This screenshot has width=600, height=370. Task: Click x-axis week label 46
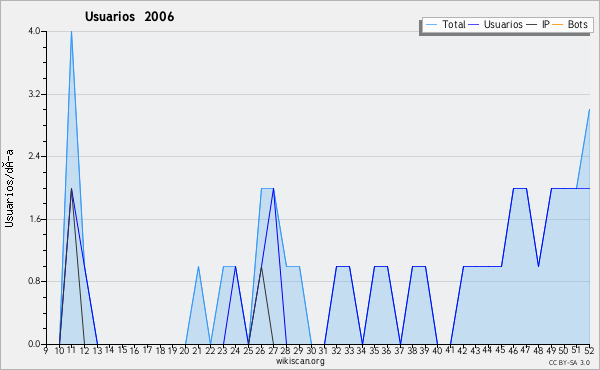point(513,350)
